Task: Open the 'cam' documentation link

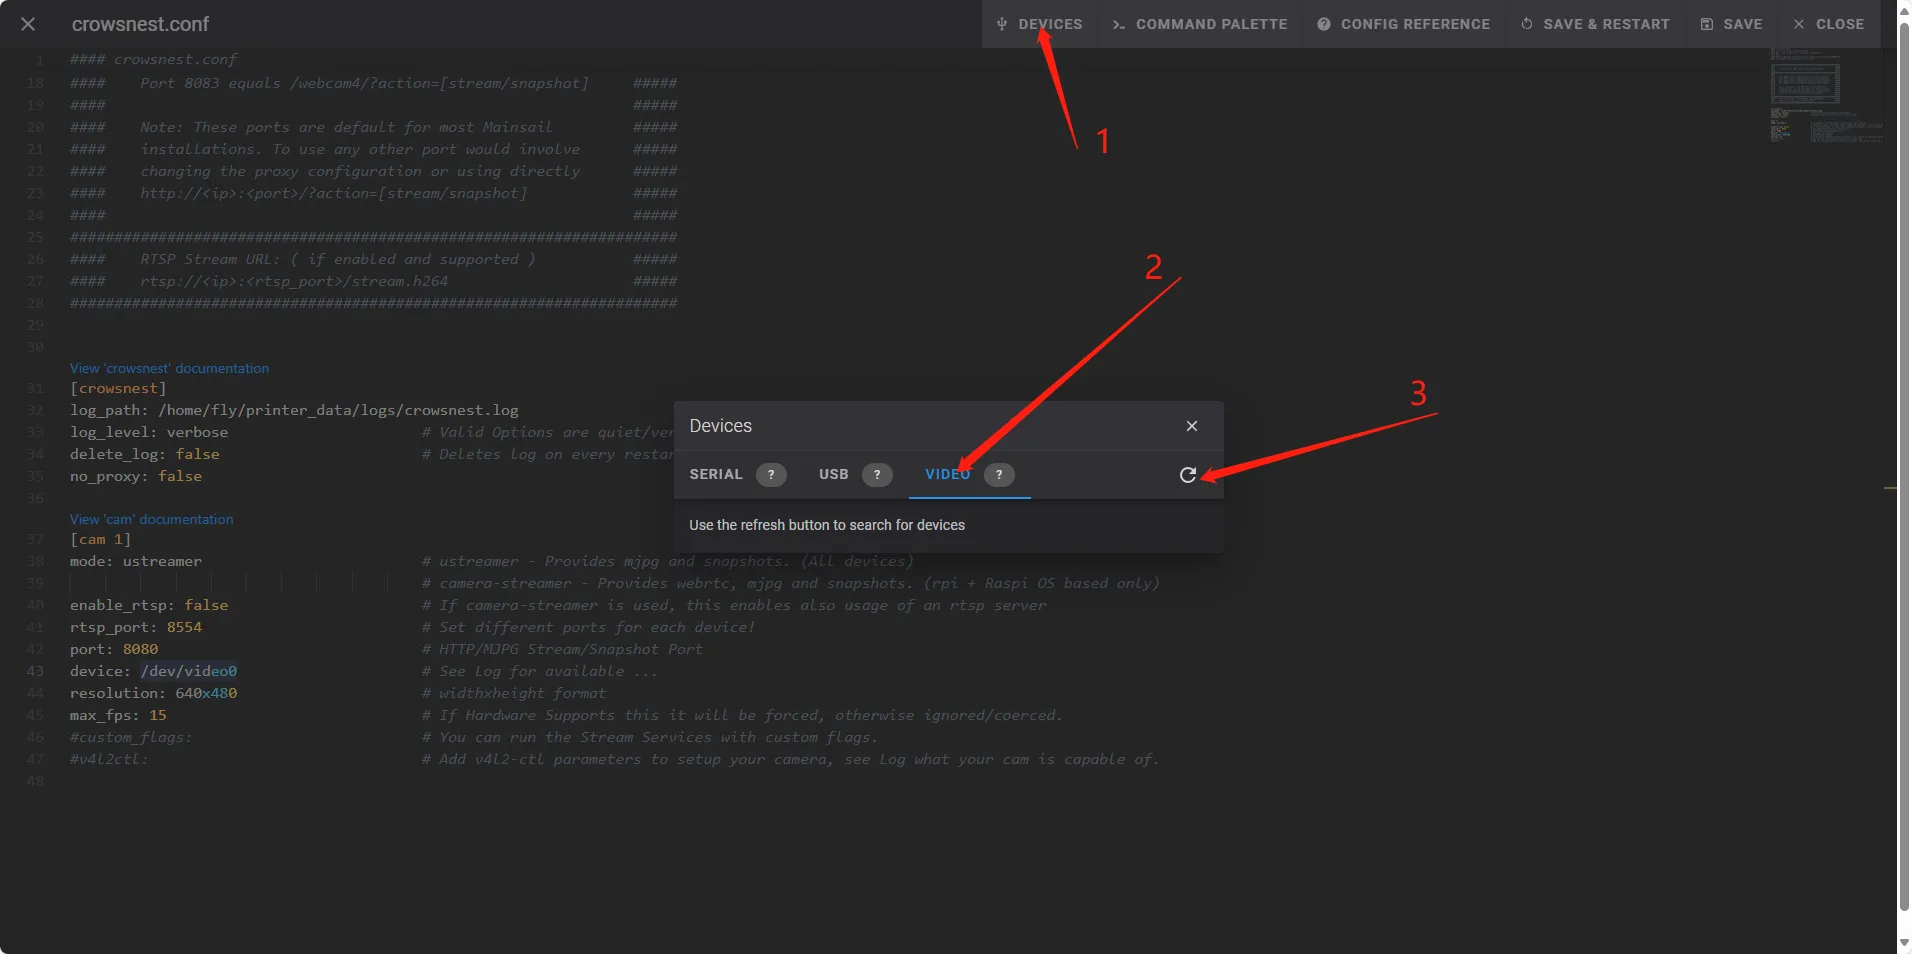Action: click(151, 519)
